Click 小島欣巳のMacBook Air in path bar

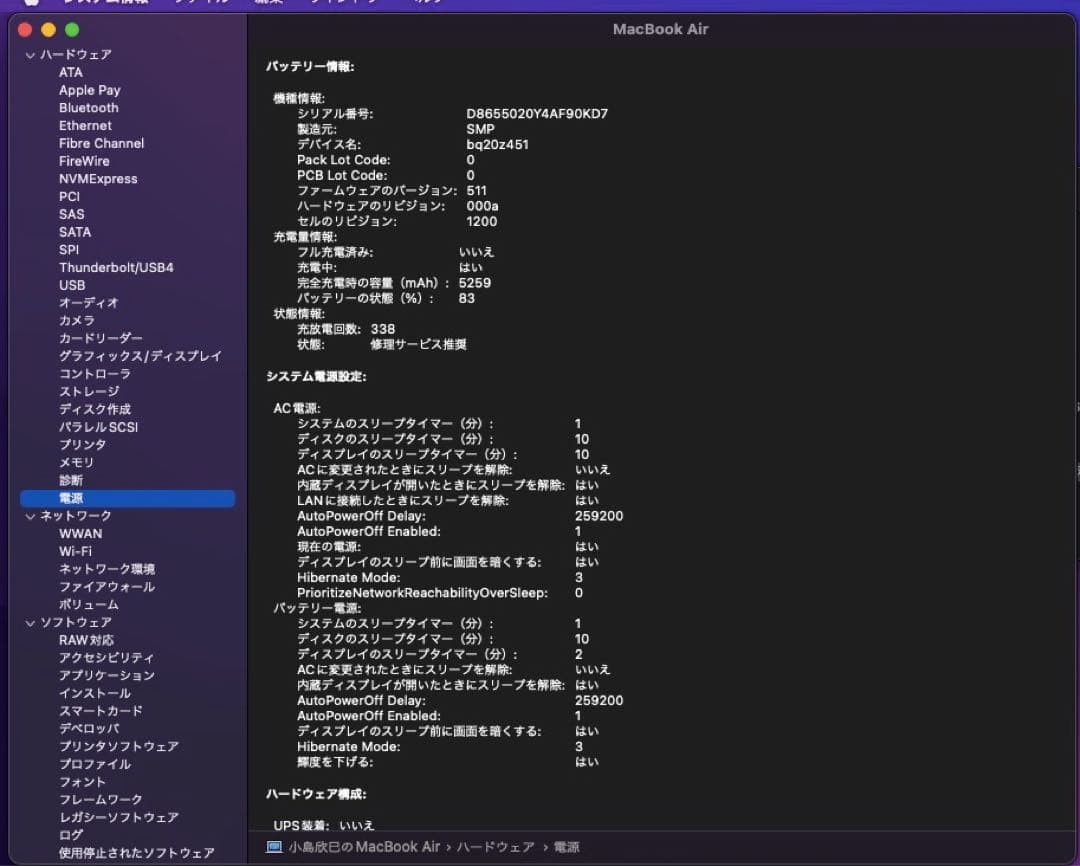[x=364, y=847]
